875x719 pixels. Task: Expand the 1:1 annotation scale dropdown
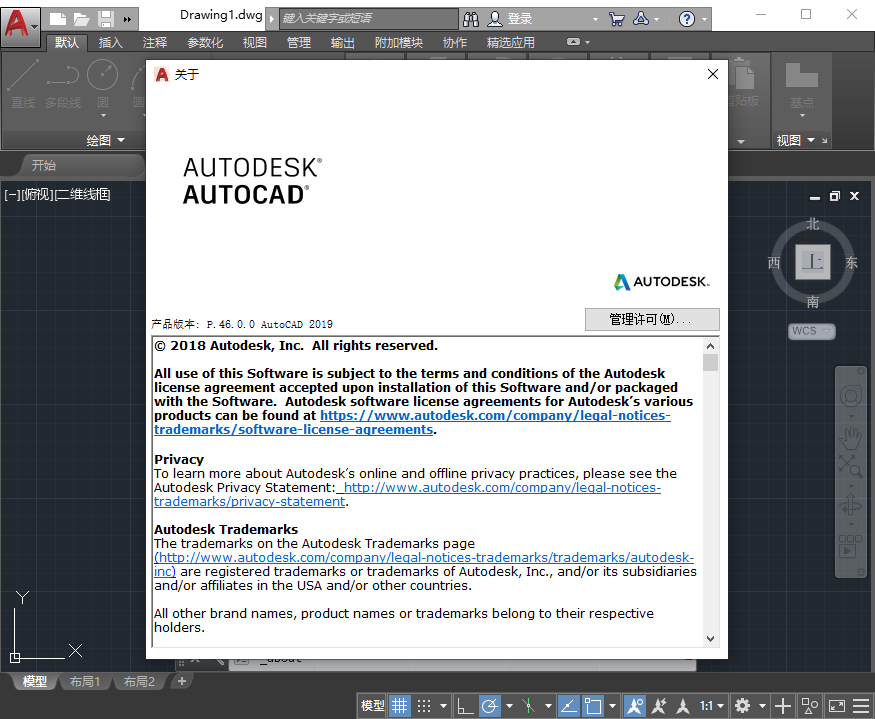pyautogui.click(x=712, y=706)
